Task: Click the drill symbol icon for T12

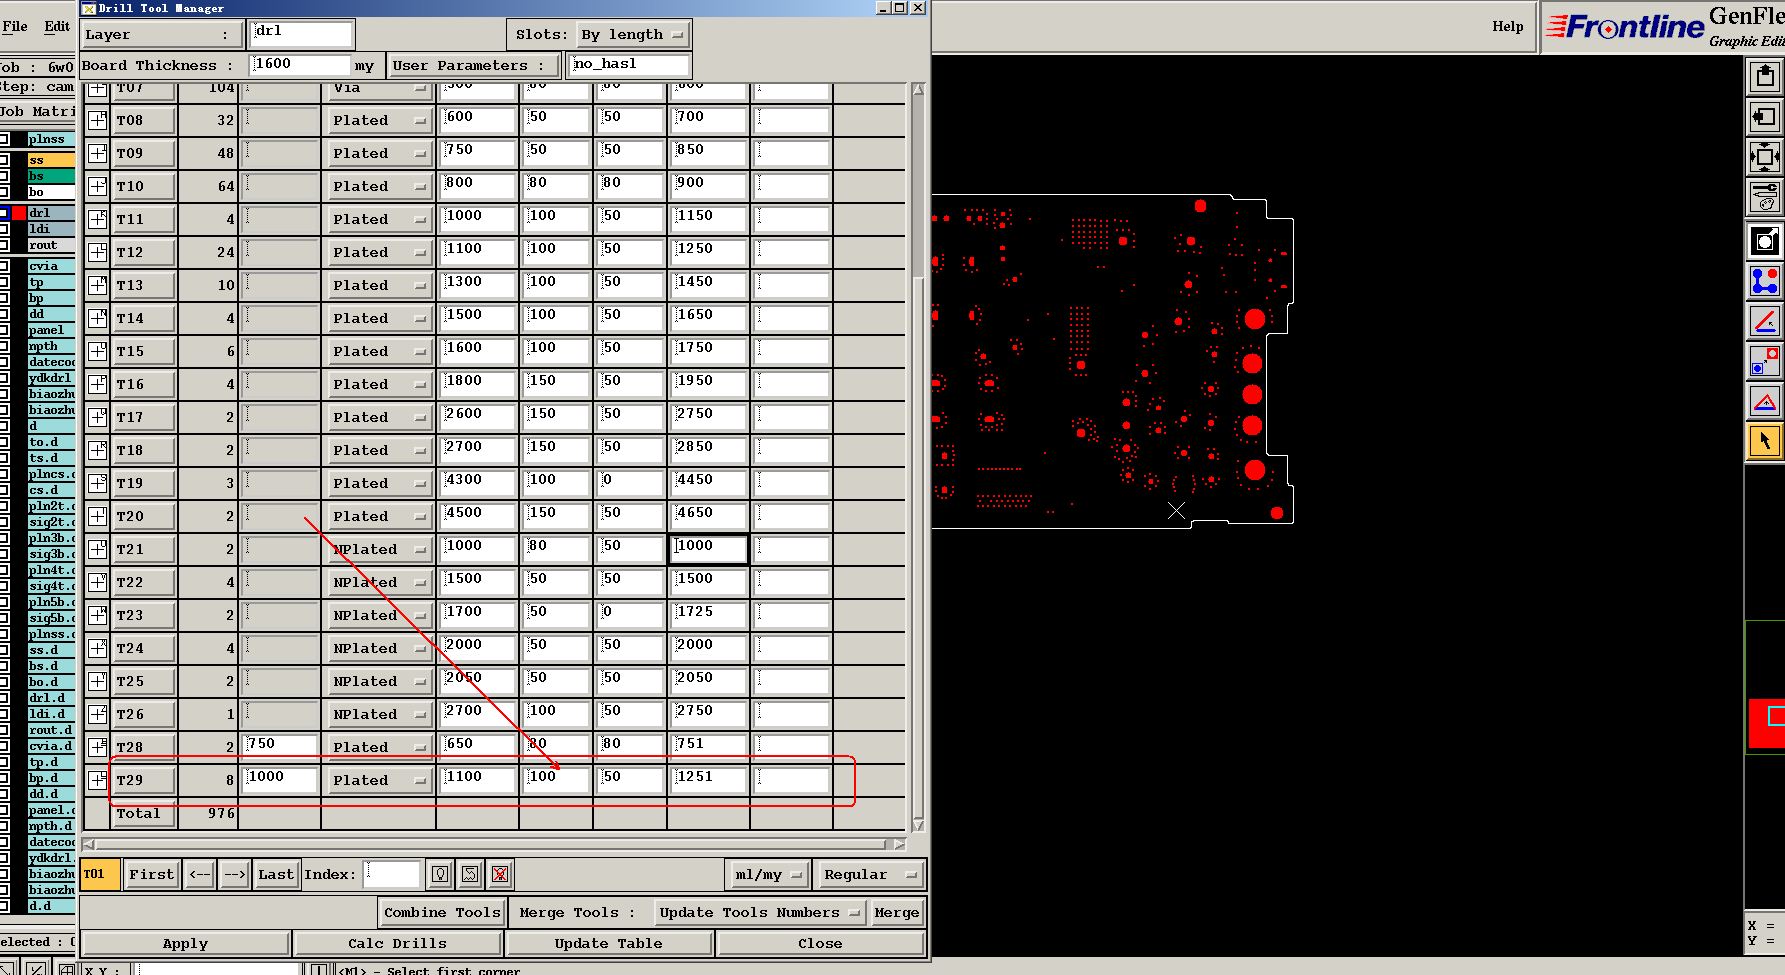Action: (x=97, y=252)
